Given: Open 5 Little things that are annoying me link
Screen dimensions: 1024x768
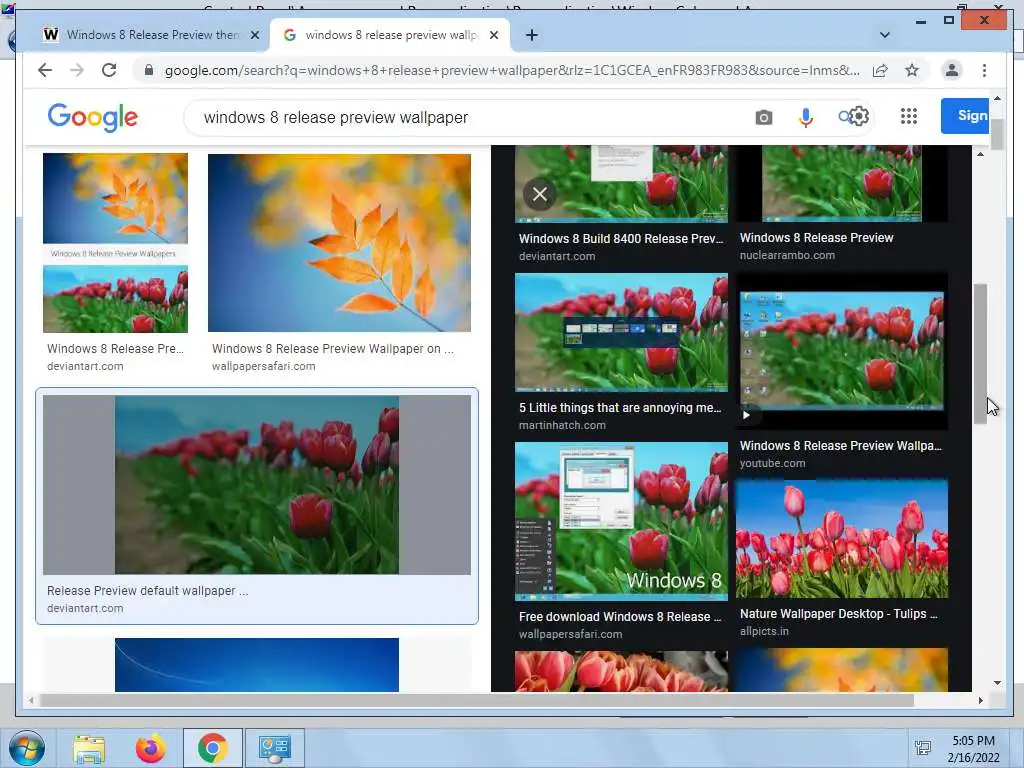Looking at the screenshot, I should click(620, 408).
